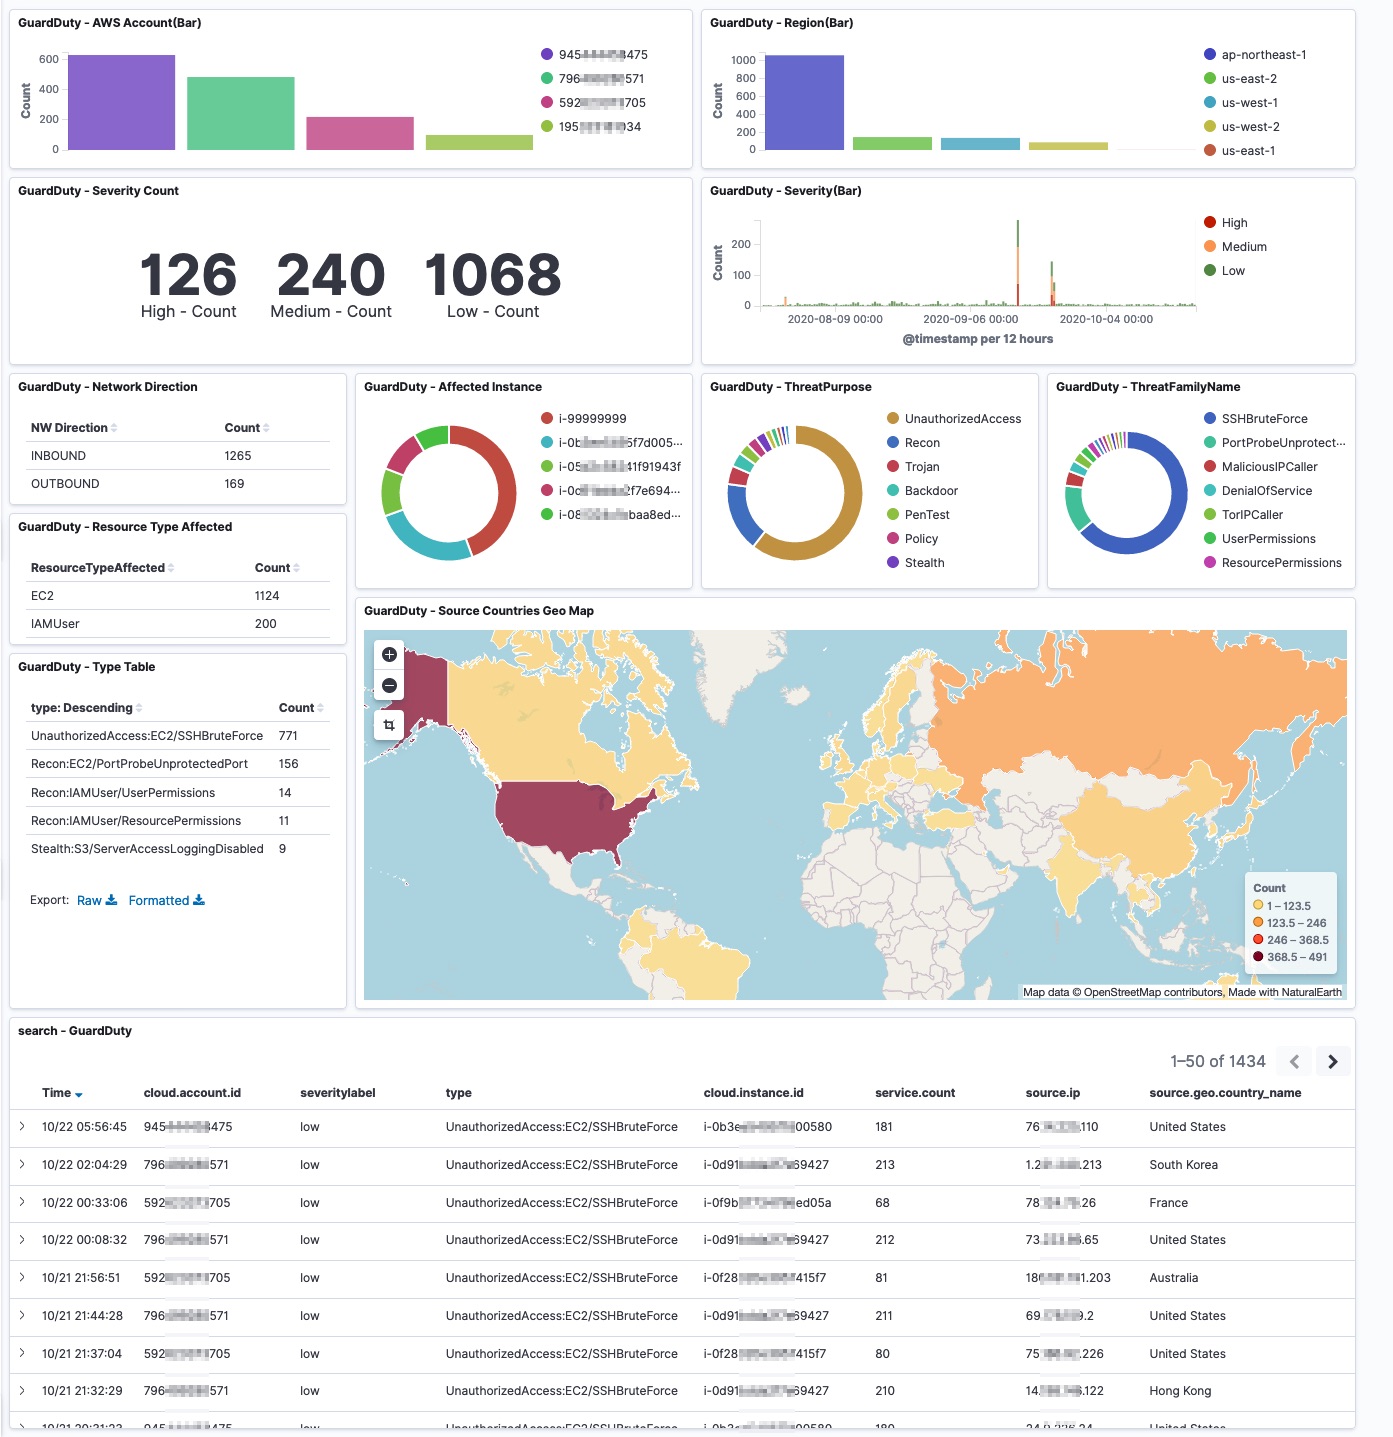Sort Type Table by type descending
This screenshot has width=1393, height=1437.
(87, 708)
